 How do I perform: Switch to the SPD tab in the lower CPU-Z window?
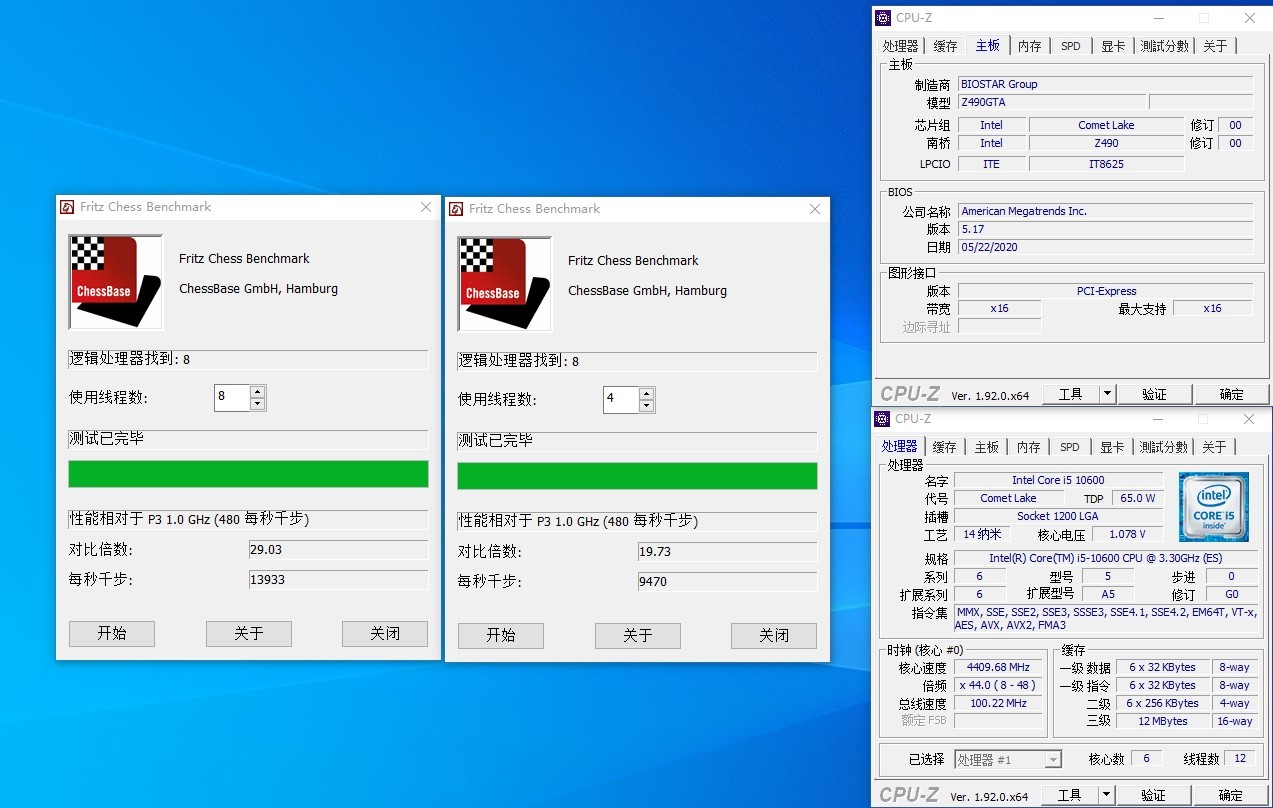point(1070,447)
